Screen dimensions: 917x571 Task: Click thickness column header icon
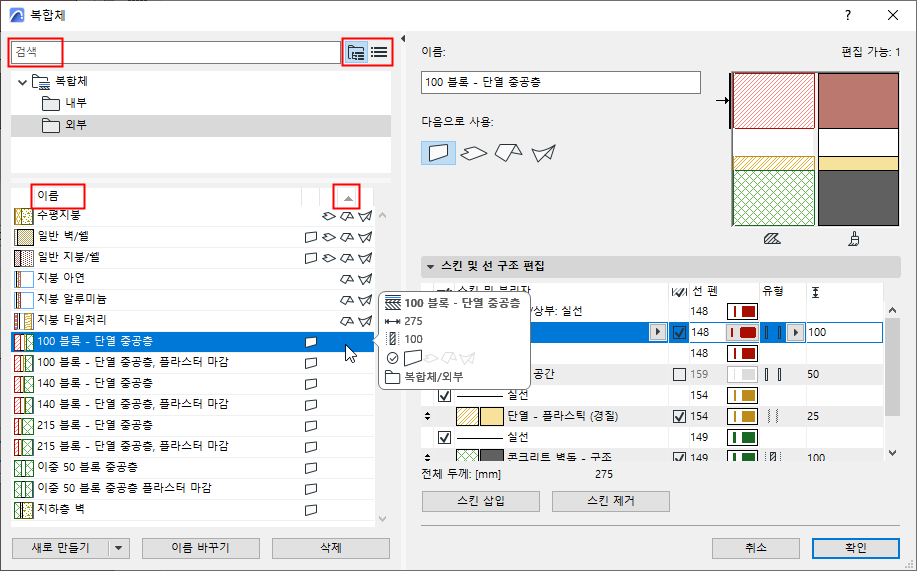pyautogui.click(x=815, y=292)
